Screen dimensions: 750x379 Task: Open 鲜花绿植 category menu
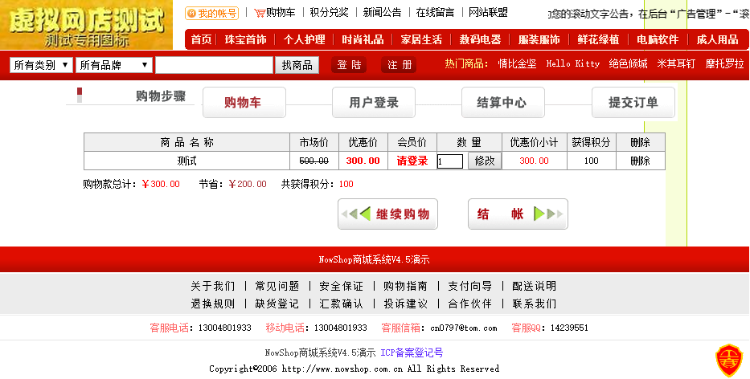[598, 40]
